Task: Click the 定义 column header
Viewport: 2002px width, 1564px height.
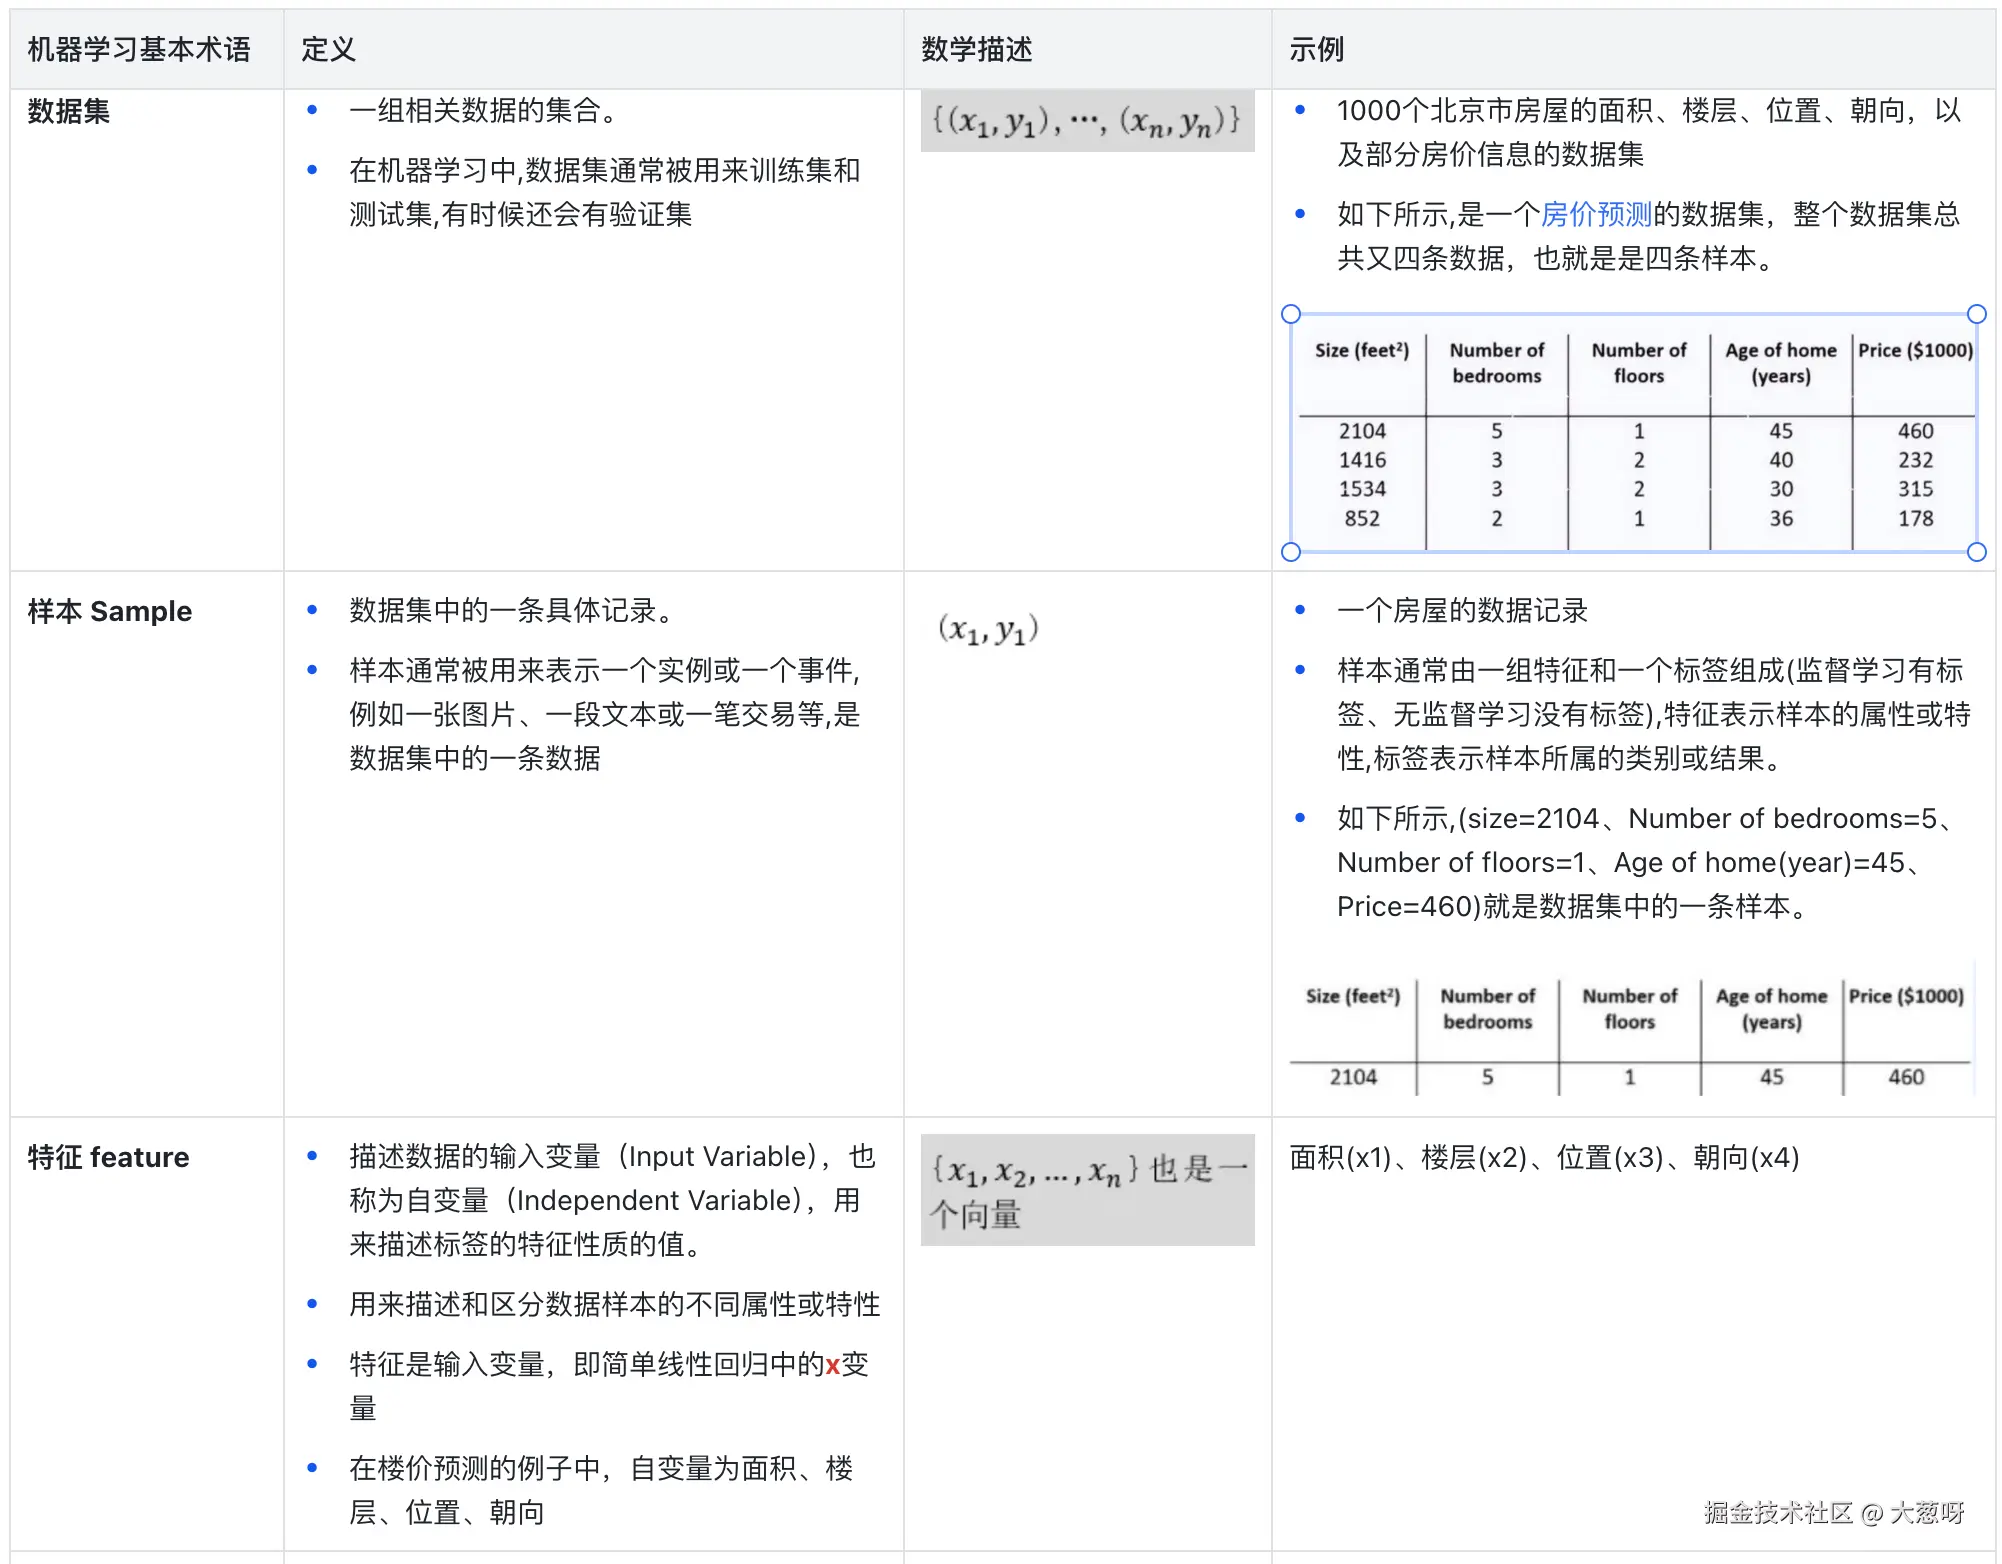Action: pos(328,49)
